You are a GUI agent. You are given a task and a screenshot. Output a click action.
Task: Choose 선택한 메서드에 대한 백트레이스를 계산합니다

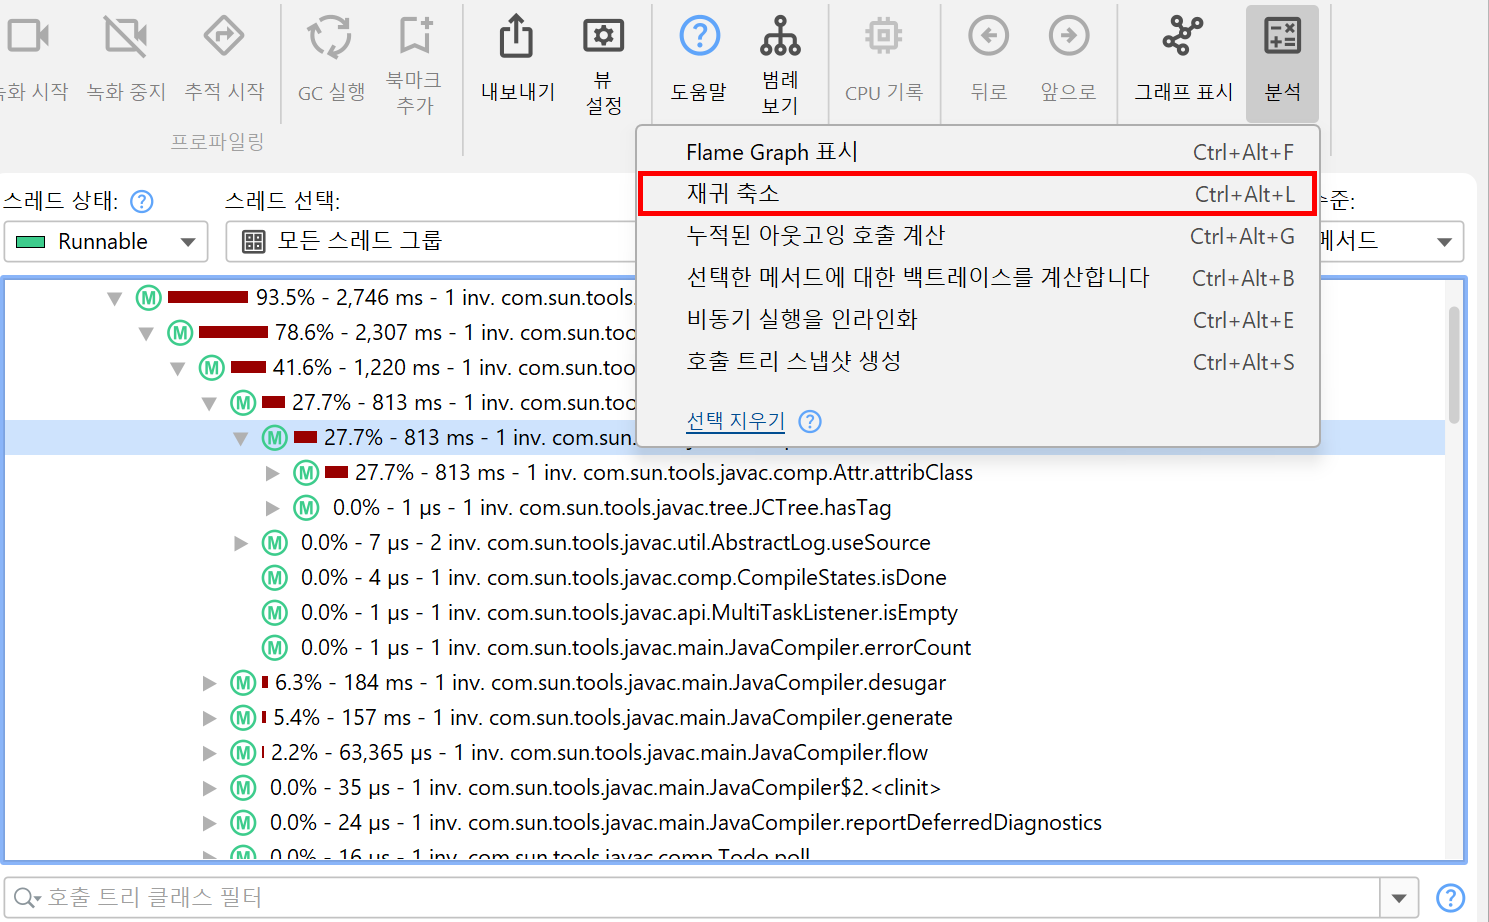pyautogui.click(x=978, y=278)
